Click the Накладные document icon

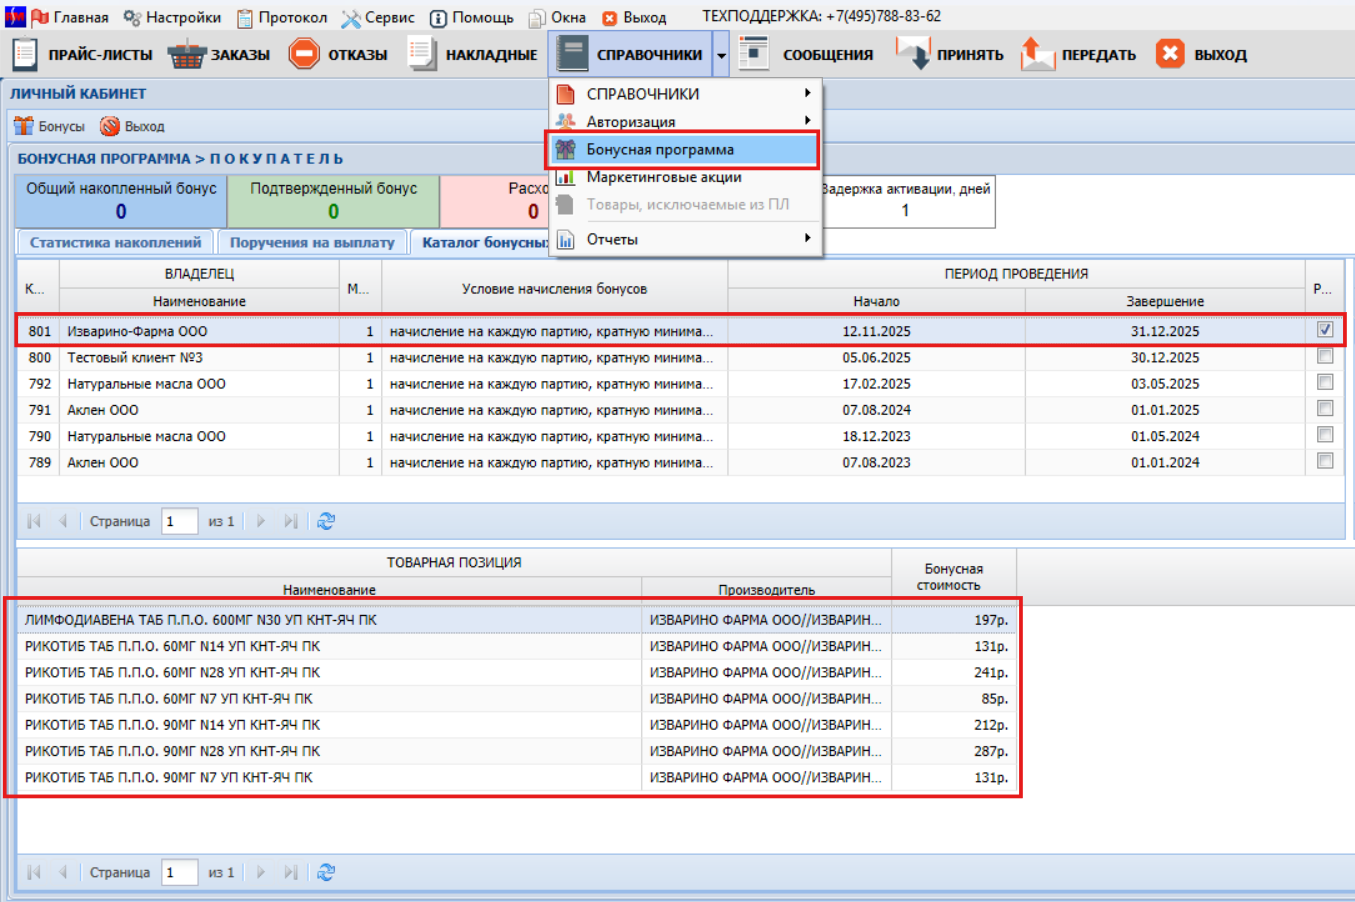(422, 54)
